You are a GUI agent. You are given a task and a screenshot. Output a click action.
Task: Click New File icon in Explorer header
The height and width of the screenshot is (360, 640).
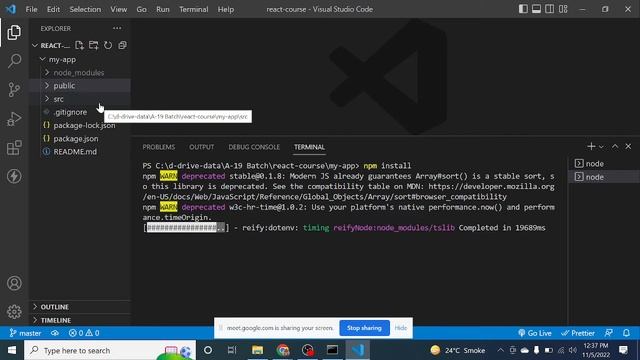79,45
